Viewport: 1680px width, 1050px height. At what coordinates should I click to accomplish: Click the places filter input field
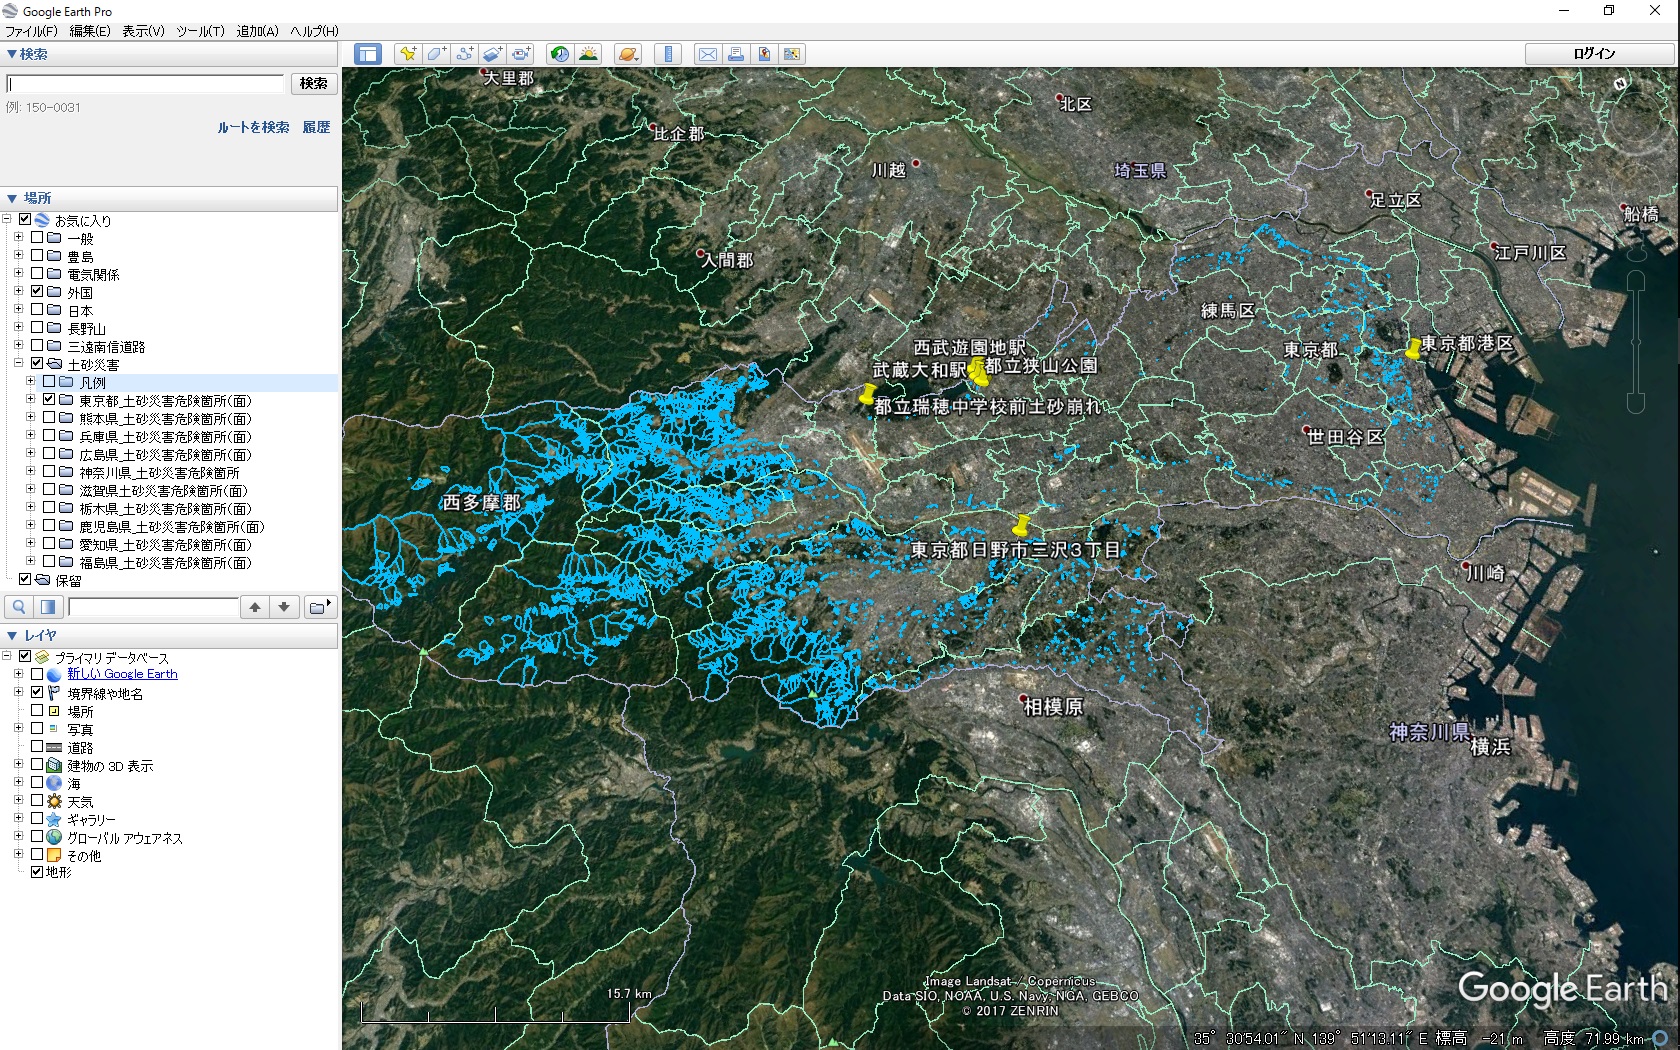(x=153, y=607)
